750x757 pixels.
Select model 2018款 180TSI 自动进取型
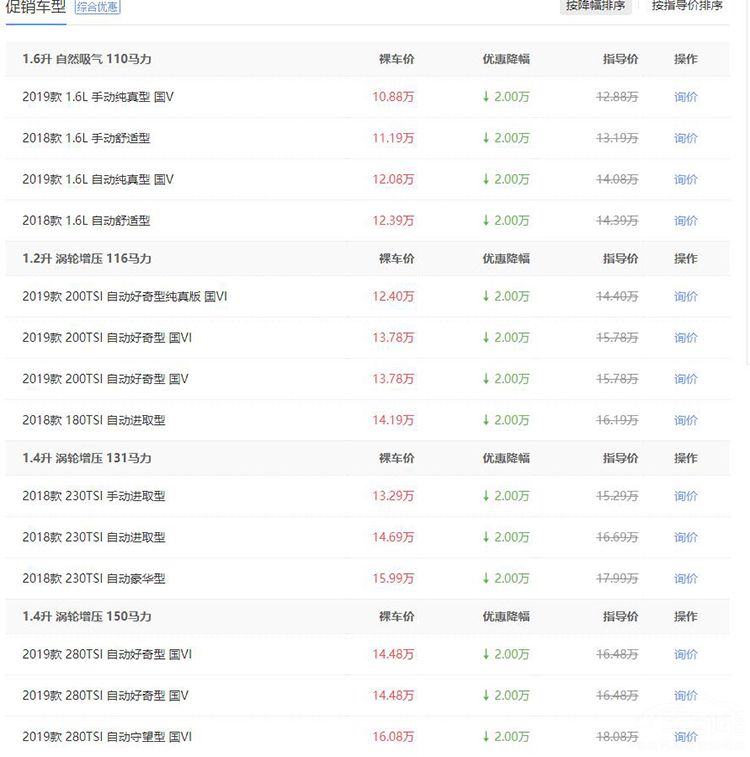click(94, 421)
